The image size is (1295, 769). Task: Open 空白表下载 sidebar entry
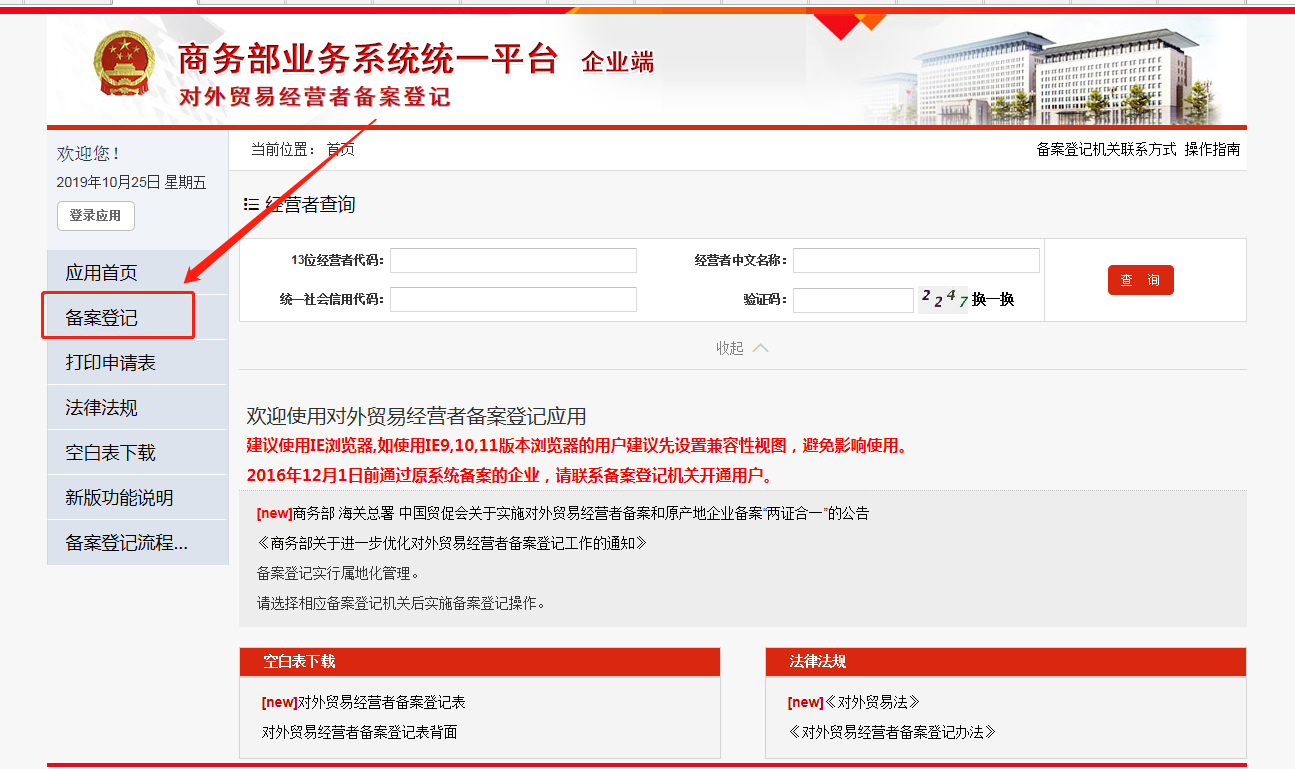[x=110, y=453]
